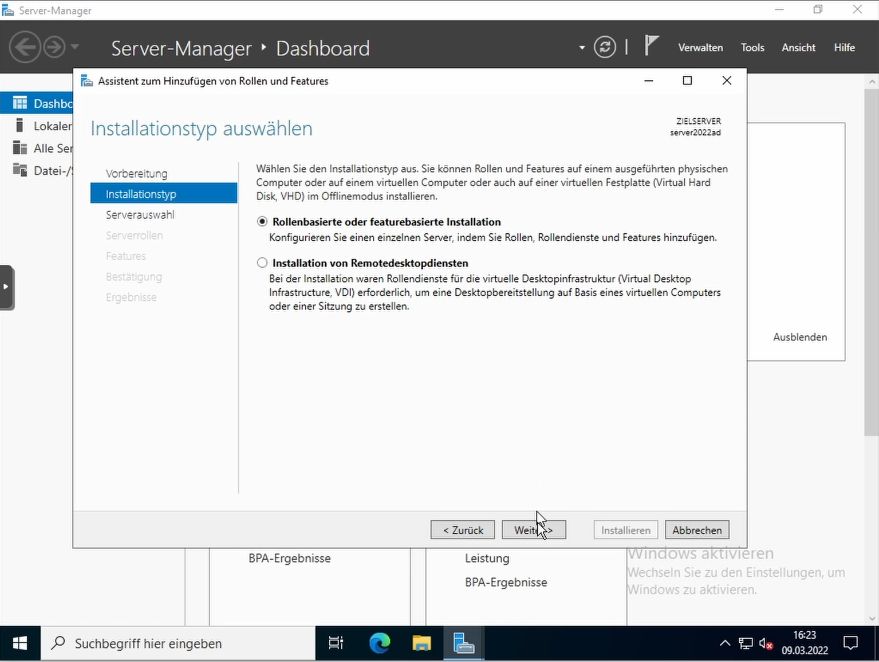
Task: Open the Action Center notification icon
Action: click(x=850, y=644)
